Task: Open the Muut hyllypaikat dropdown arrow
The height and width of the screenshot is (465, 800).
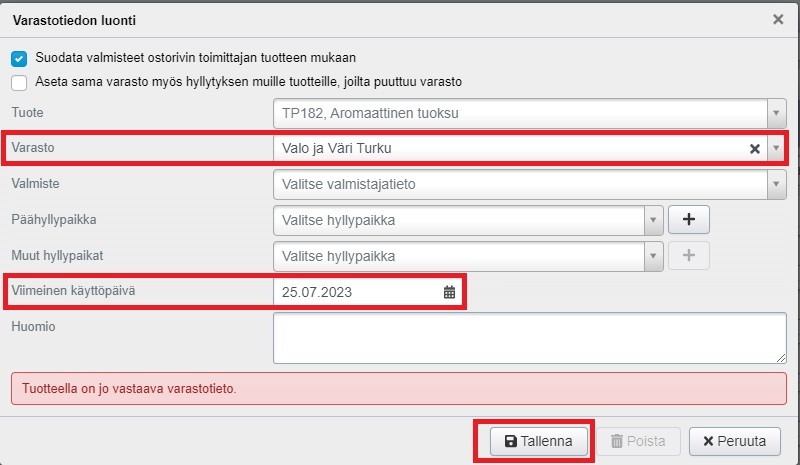Action: click(653, 256)
